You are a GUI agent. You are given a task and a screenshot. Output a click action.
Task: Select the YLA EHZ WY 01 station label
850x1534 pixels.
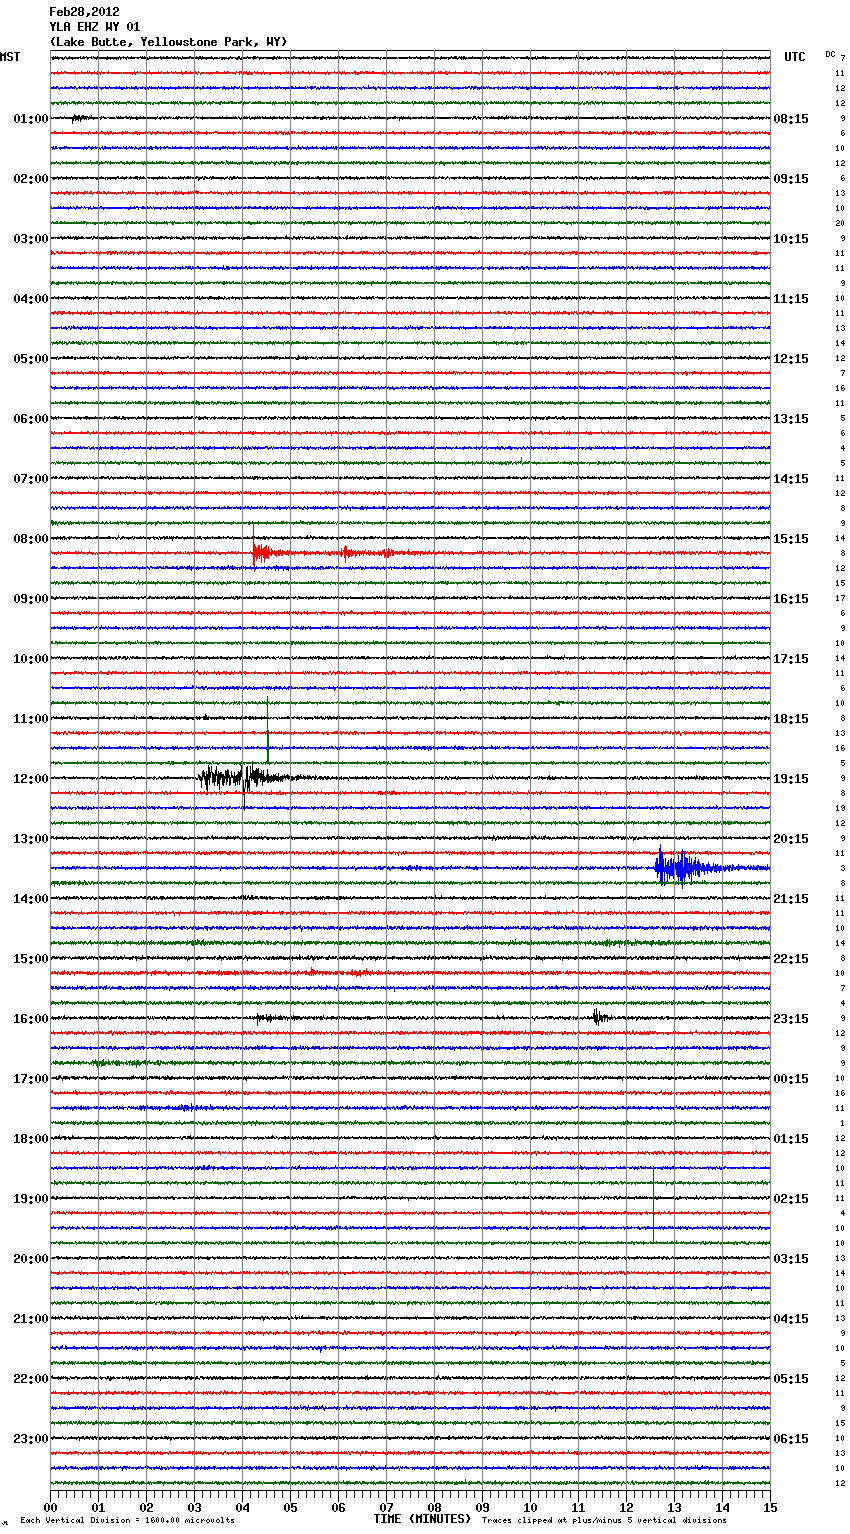pyautogui.click(x=95, y=27)
